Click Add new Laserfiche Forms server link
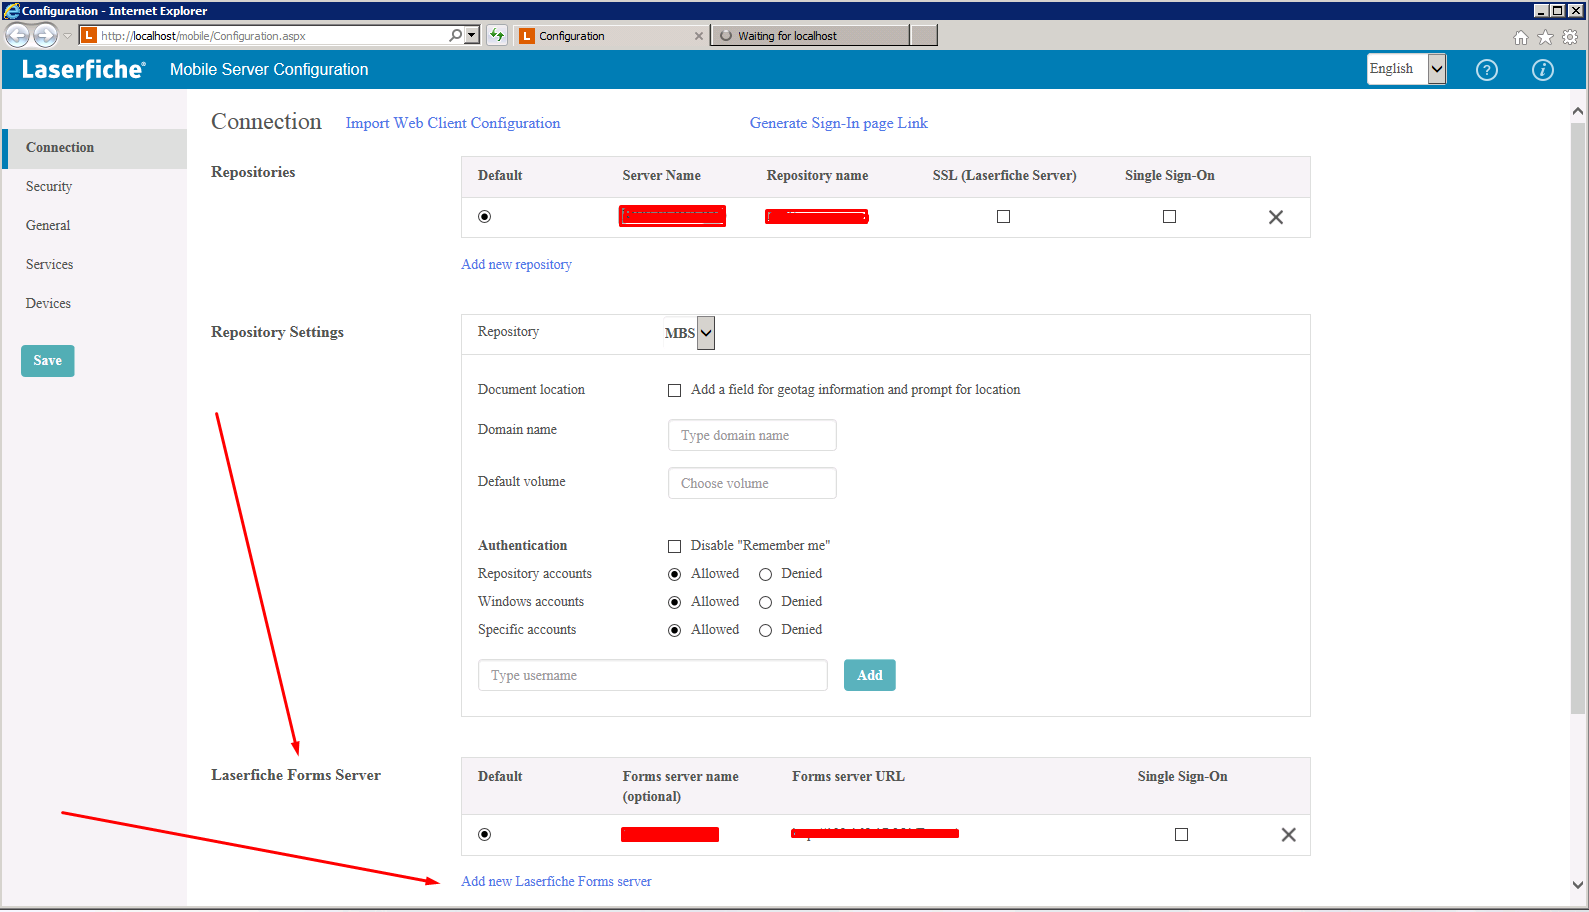This screenshot has height=912, width=1589. (557, 882)
